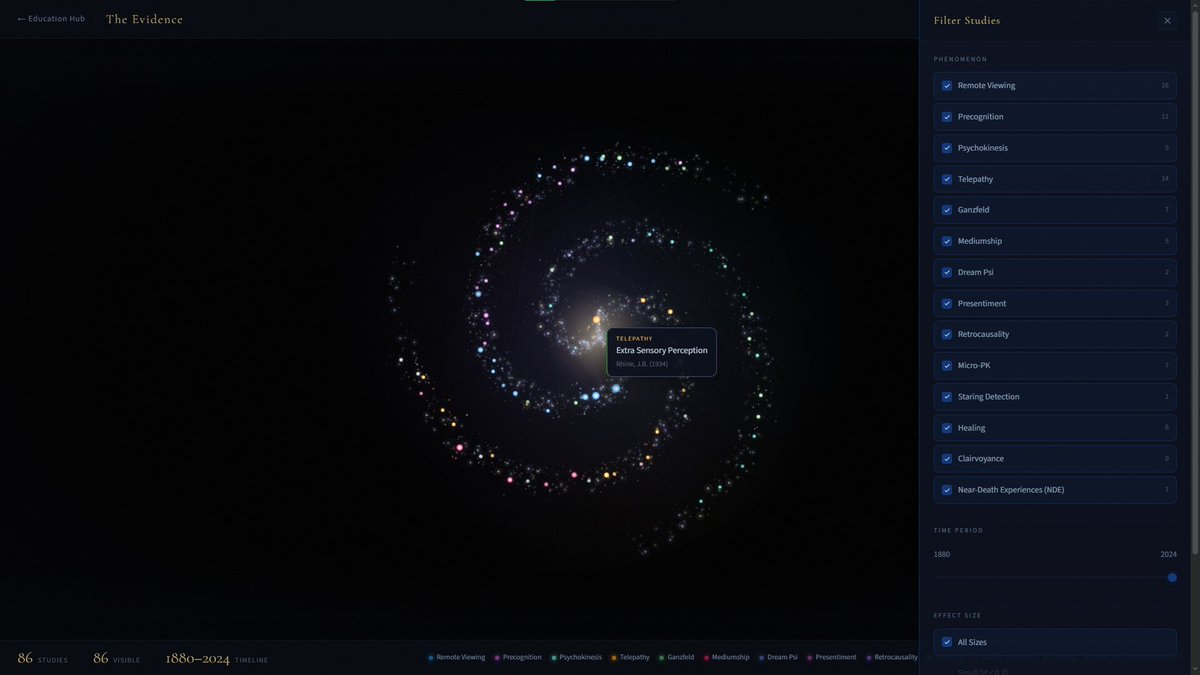The image size is (1200, 675).
Task: Click the Ganzfeld legend dot
Action: coord(662,658)
